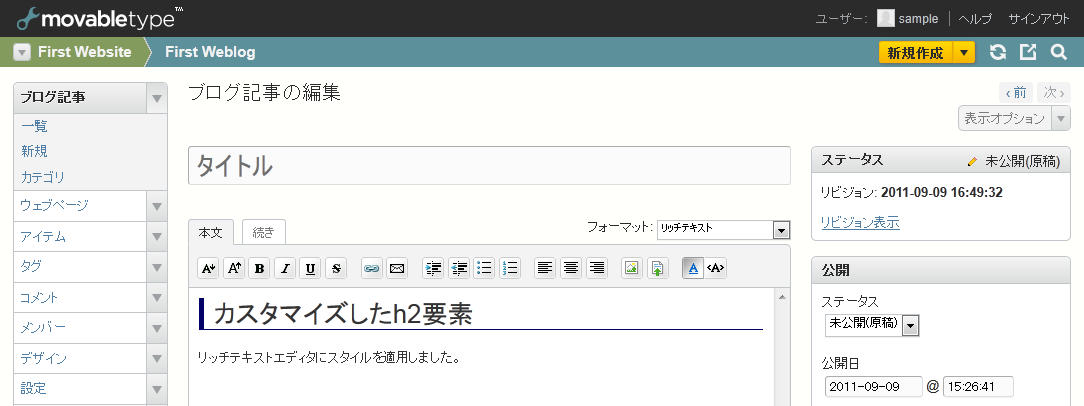Image resolution: width=1084 pixels, height=406 pixels.
Task: Expand the デザイン sidebar menu arrow
Action: 157,358
